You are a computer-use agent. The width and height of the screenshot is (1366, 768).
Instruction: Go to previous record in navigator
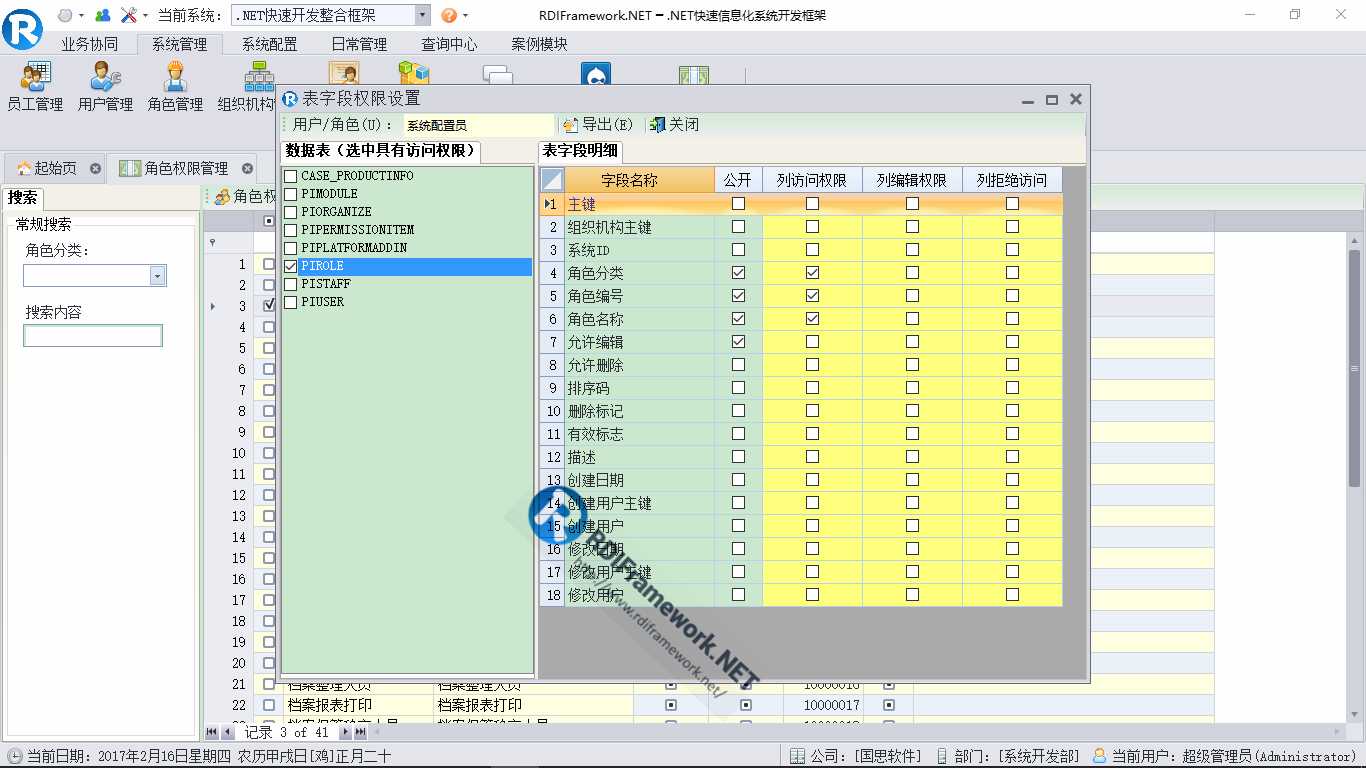[228, 733]
